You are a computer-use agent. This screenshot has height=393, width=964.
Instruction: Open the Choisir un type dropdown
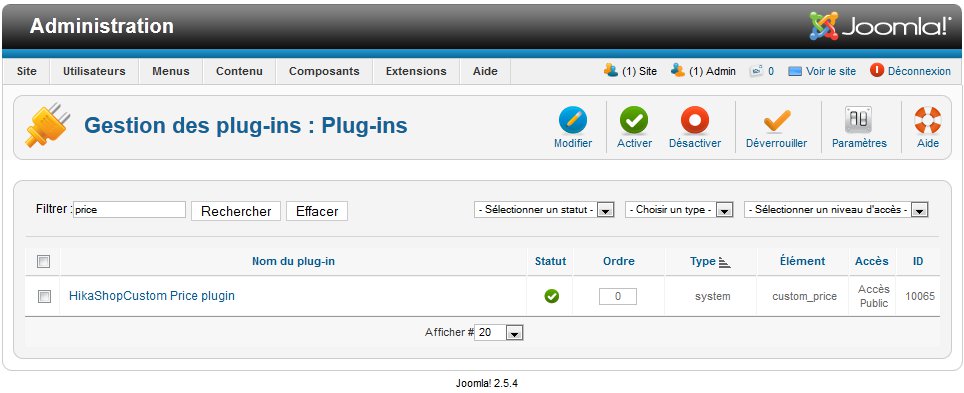679,210
